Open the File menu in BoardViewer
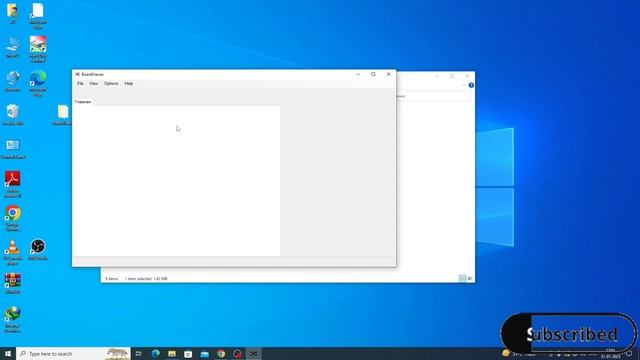The width and height of the screenshot is (640, 360). click(x=80, y=83)
